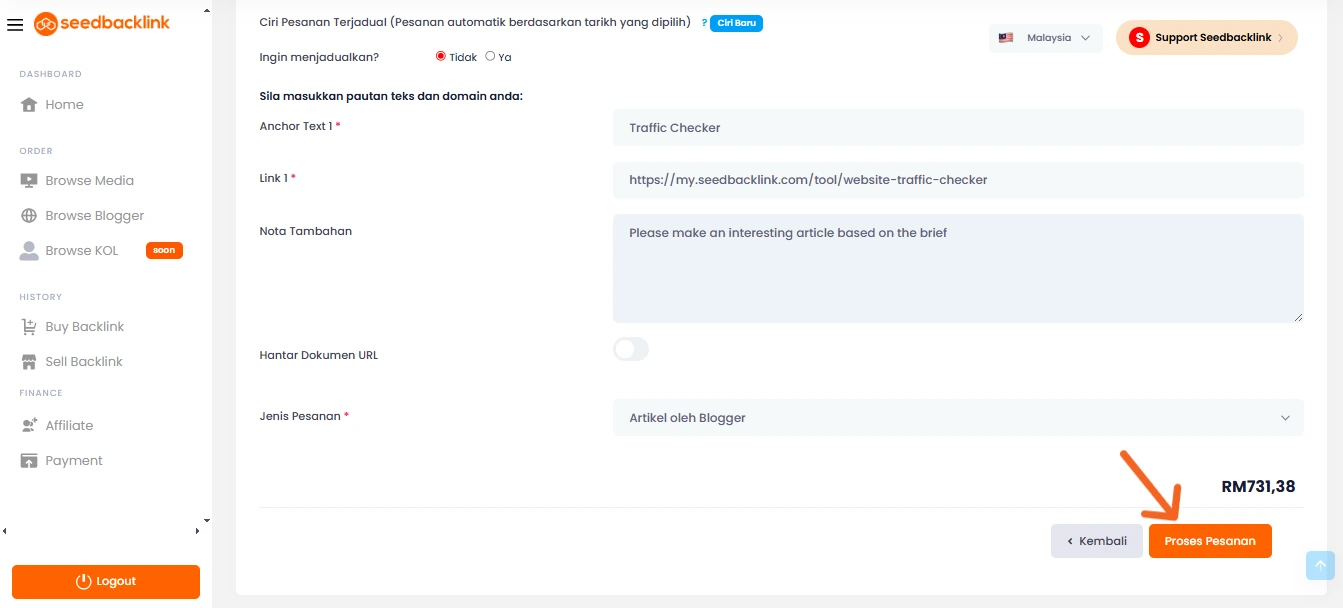Select the Tidak radio option

click(441, 56)
